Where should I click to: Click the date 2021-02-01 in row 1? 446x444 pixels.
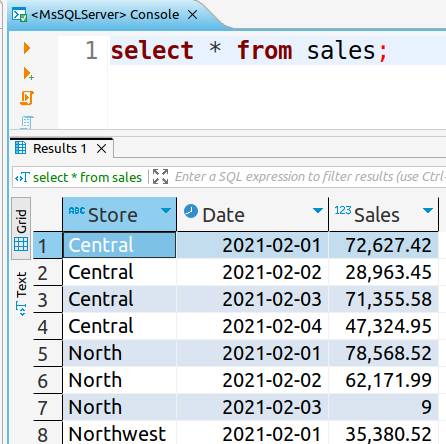(252, 245)
